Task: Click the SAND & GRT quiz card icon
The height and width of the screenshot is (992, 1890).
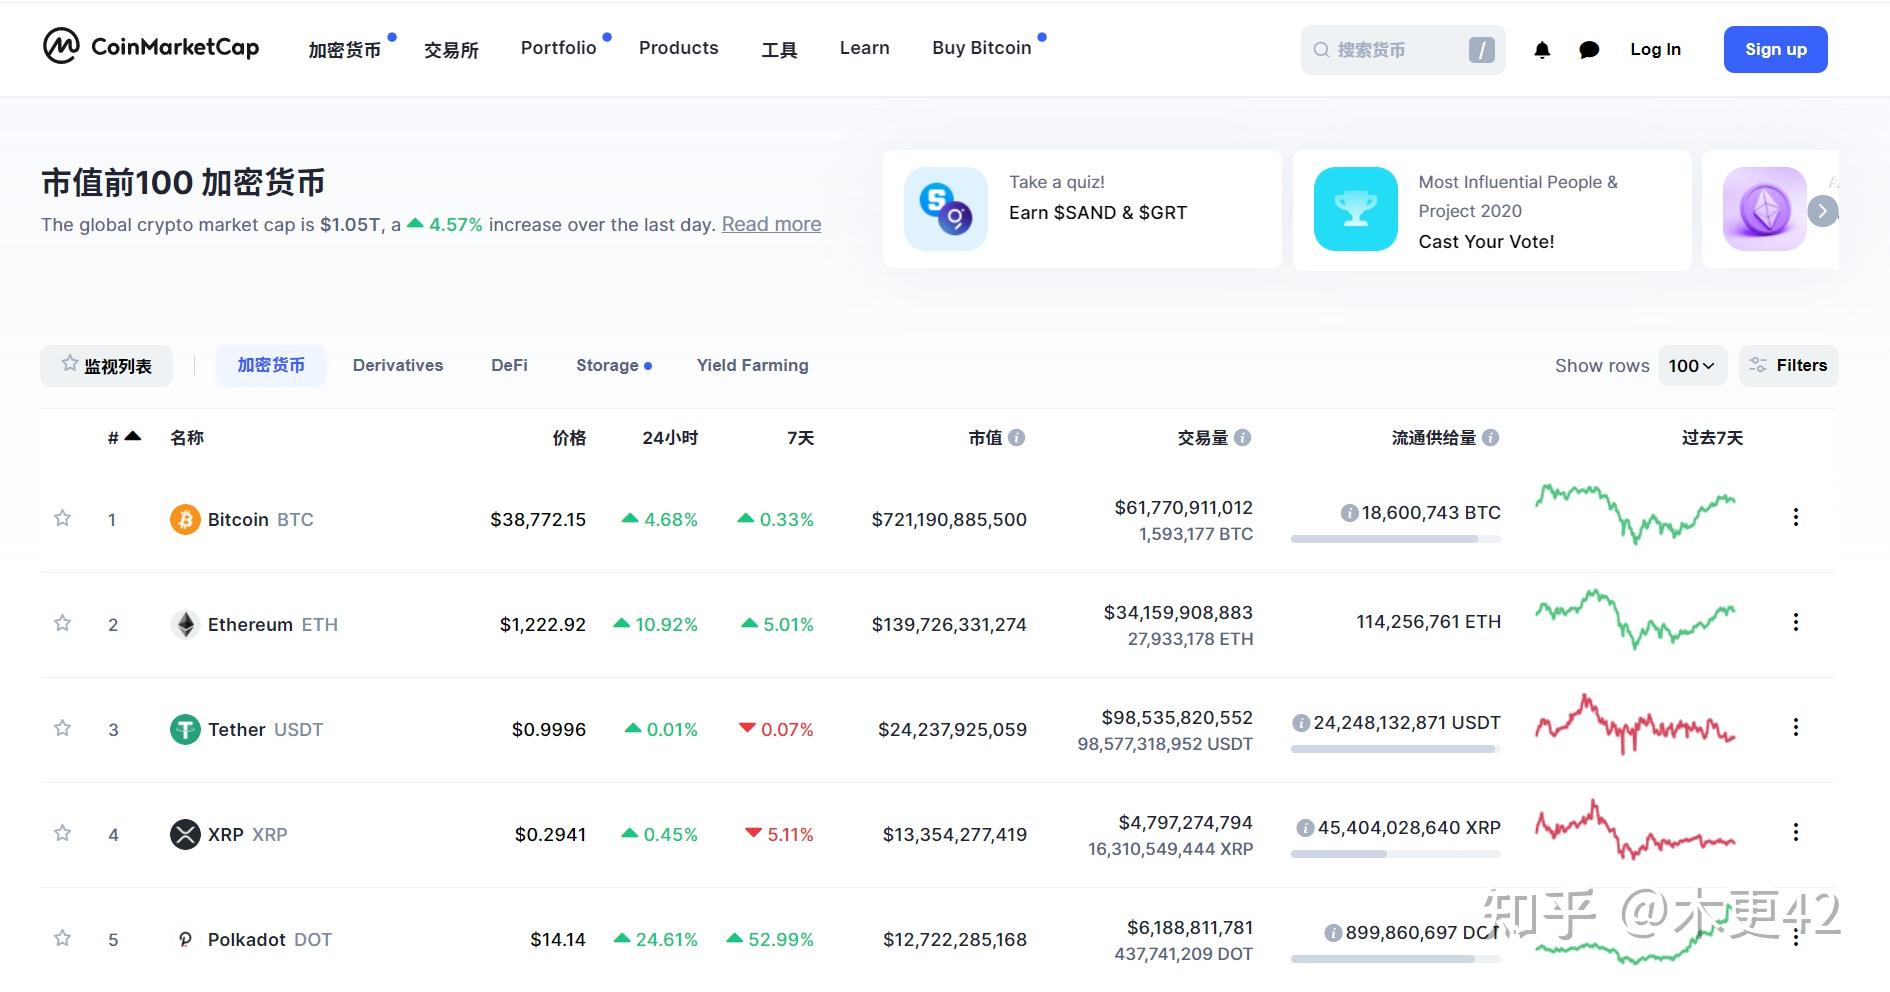Action: pyautogui.click(x=946, y=209)
